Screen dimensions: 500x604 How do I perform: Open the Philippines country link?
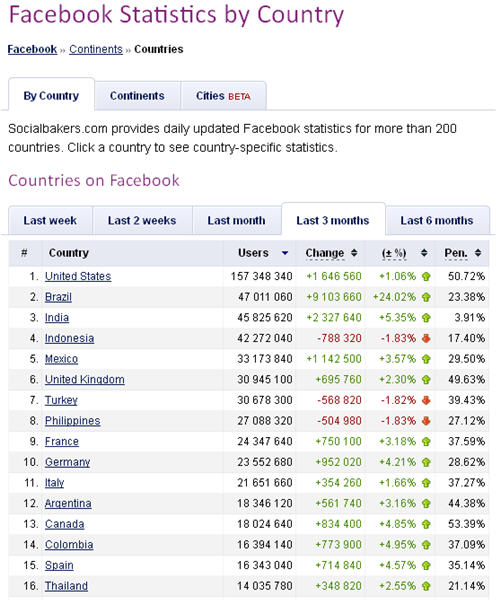(x=72, y=421)
